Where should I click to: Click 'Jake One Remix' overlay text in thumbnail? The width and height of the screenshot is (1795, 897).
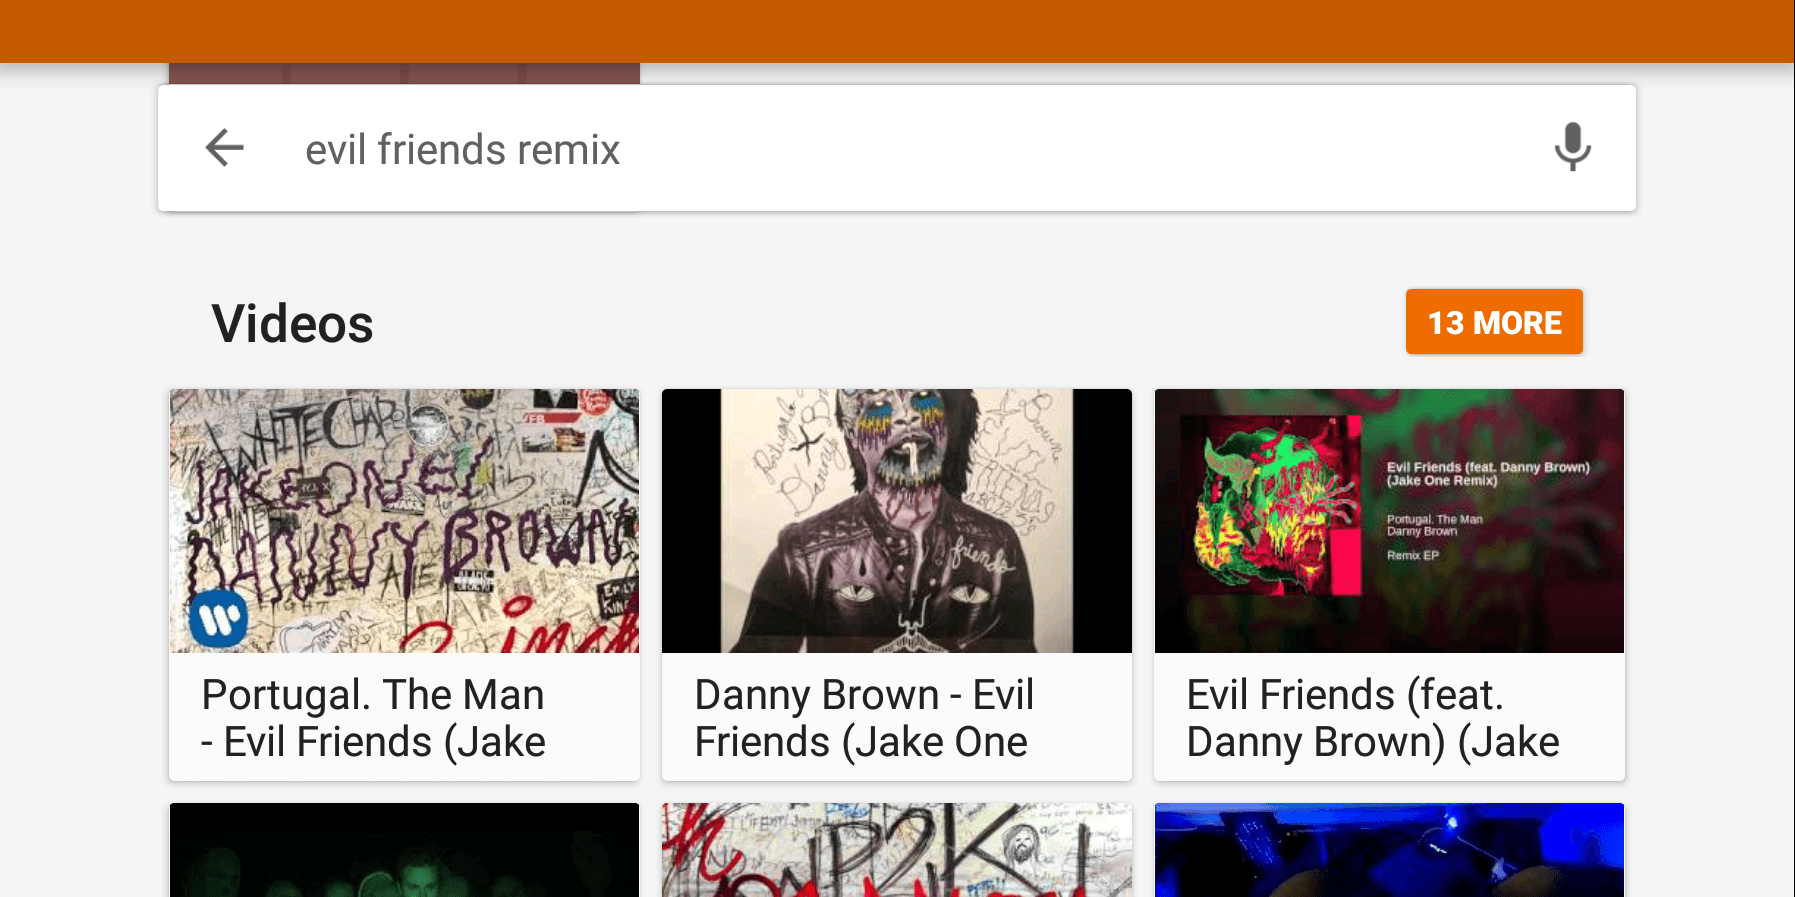(x=1442, y=481)
